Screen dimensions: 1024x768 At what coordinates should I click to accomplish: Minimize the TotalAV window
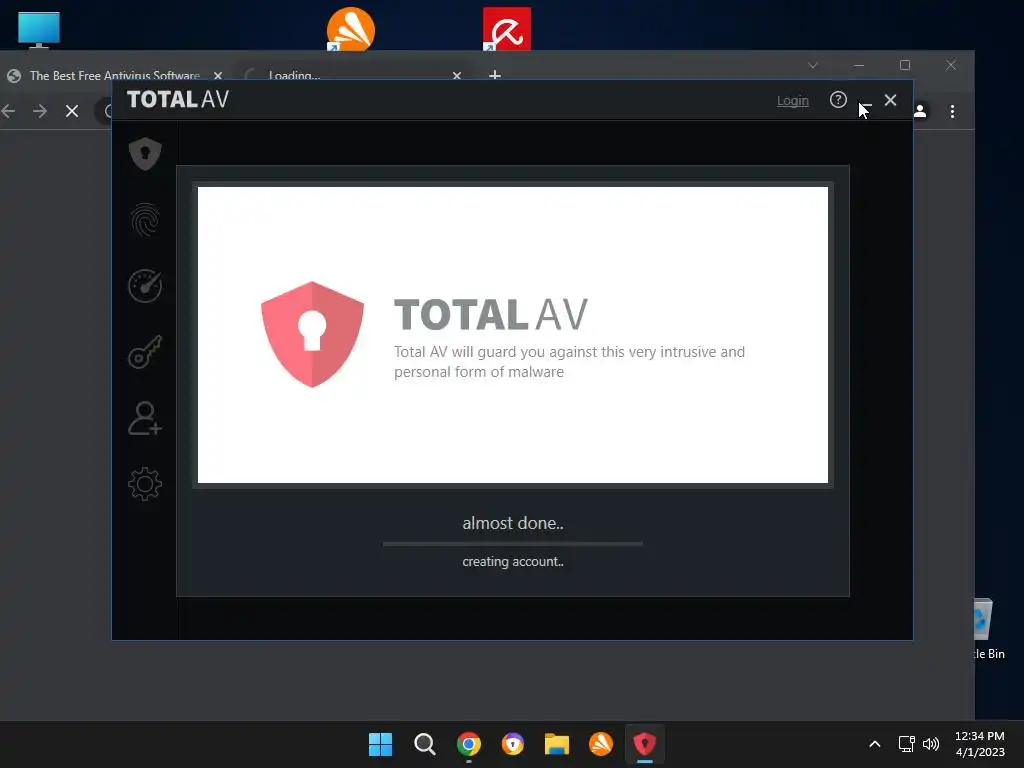coord(865,103)
